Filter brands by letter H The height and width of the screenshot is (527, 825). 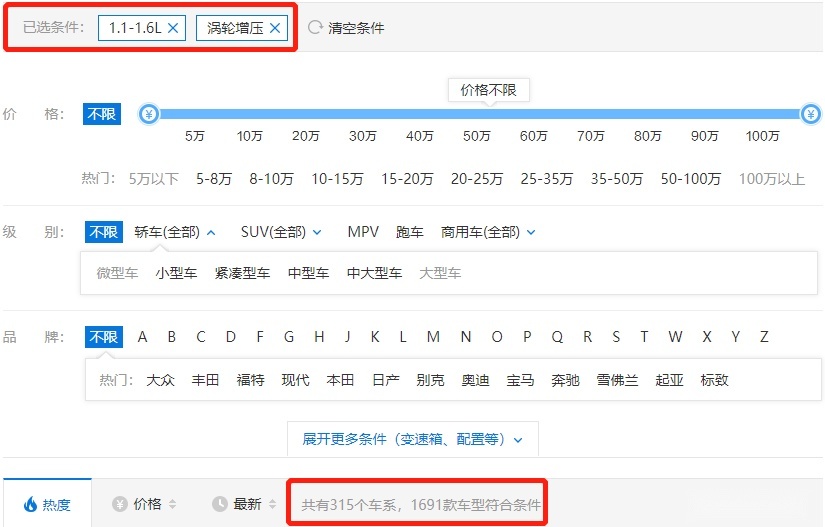319,337
